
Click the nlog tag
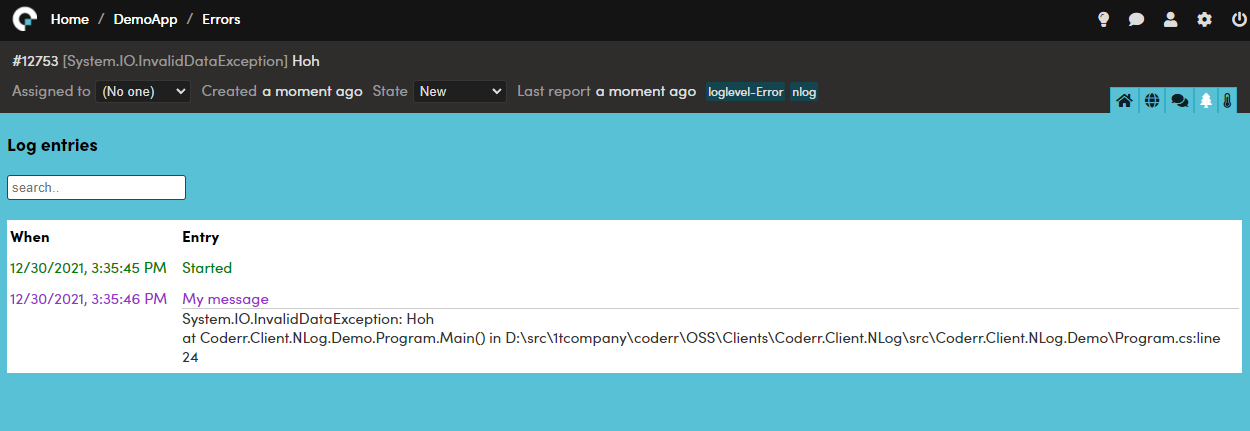(x=804, y=92)
